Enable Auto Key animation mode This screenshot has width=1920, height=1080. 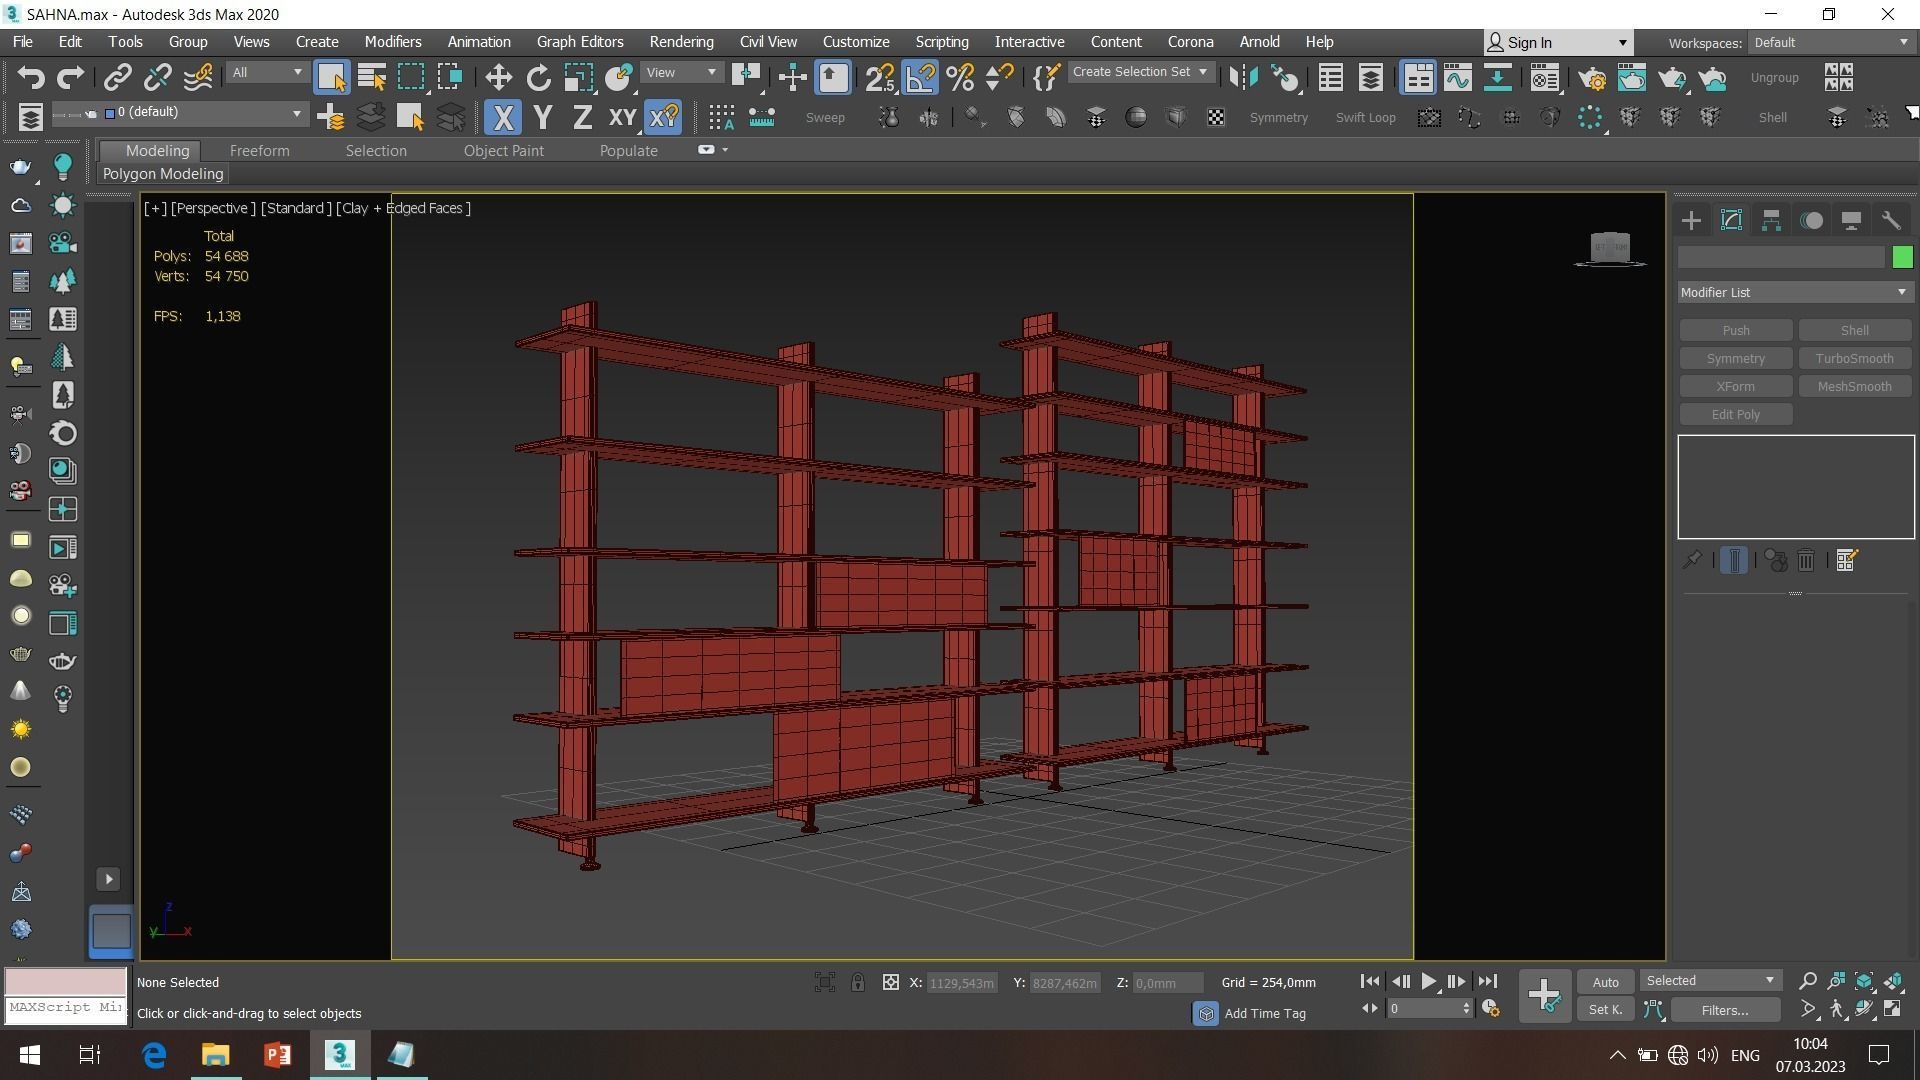tap(1605, 981)
